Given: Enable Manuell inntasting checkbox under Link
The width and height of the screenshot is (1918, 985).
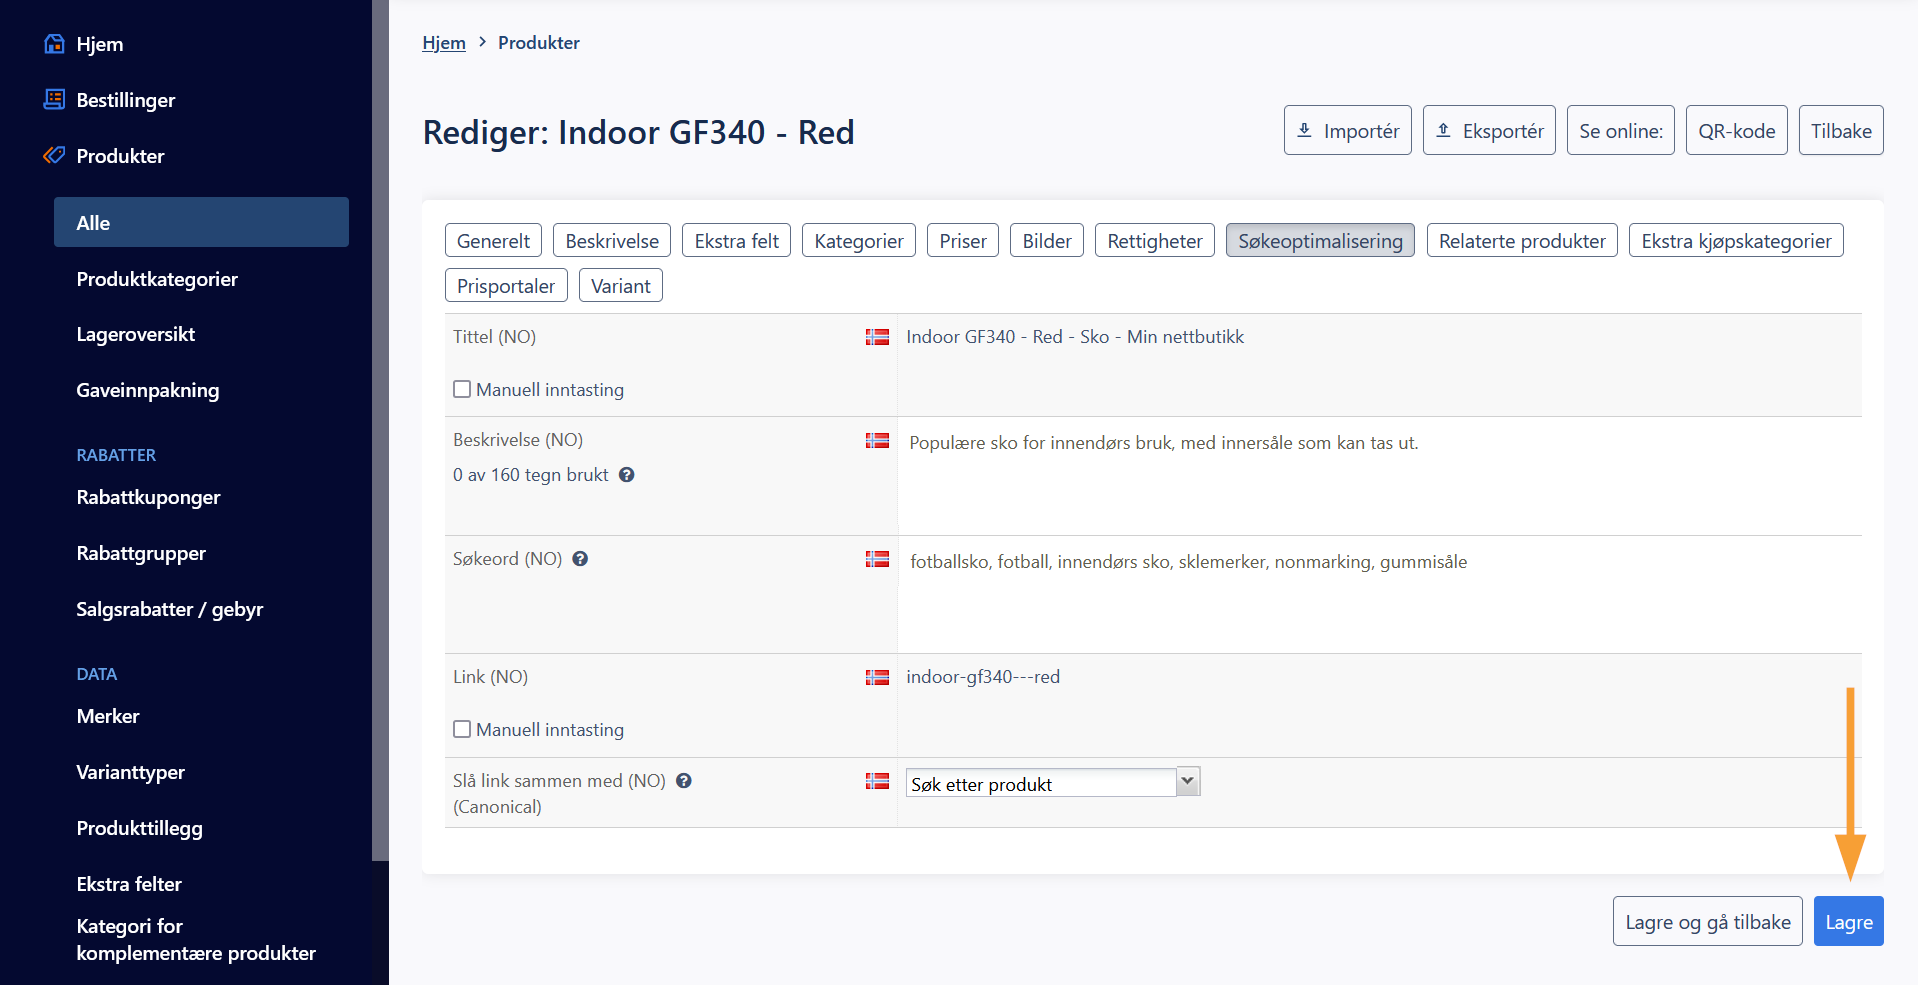Looking at the screenshot, I should (462, 729).
